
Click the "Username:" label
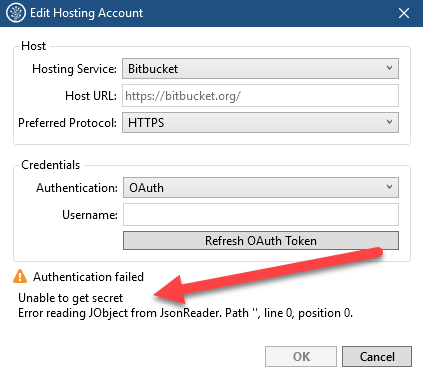pyautogui.click(x=90, y=215)
